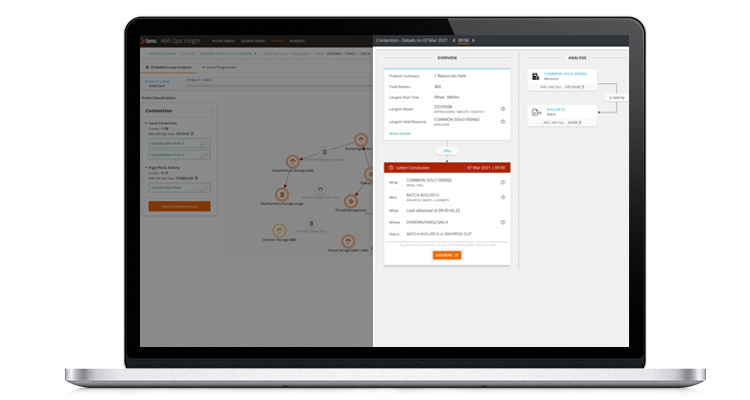Image resolution: width=750 pixels, height=400 pixels.
Task: Click the Why connector button
Action: [447, 151]
